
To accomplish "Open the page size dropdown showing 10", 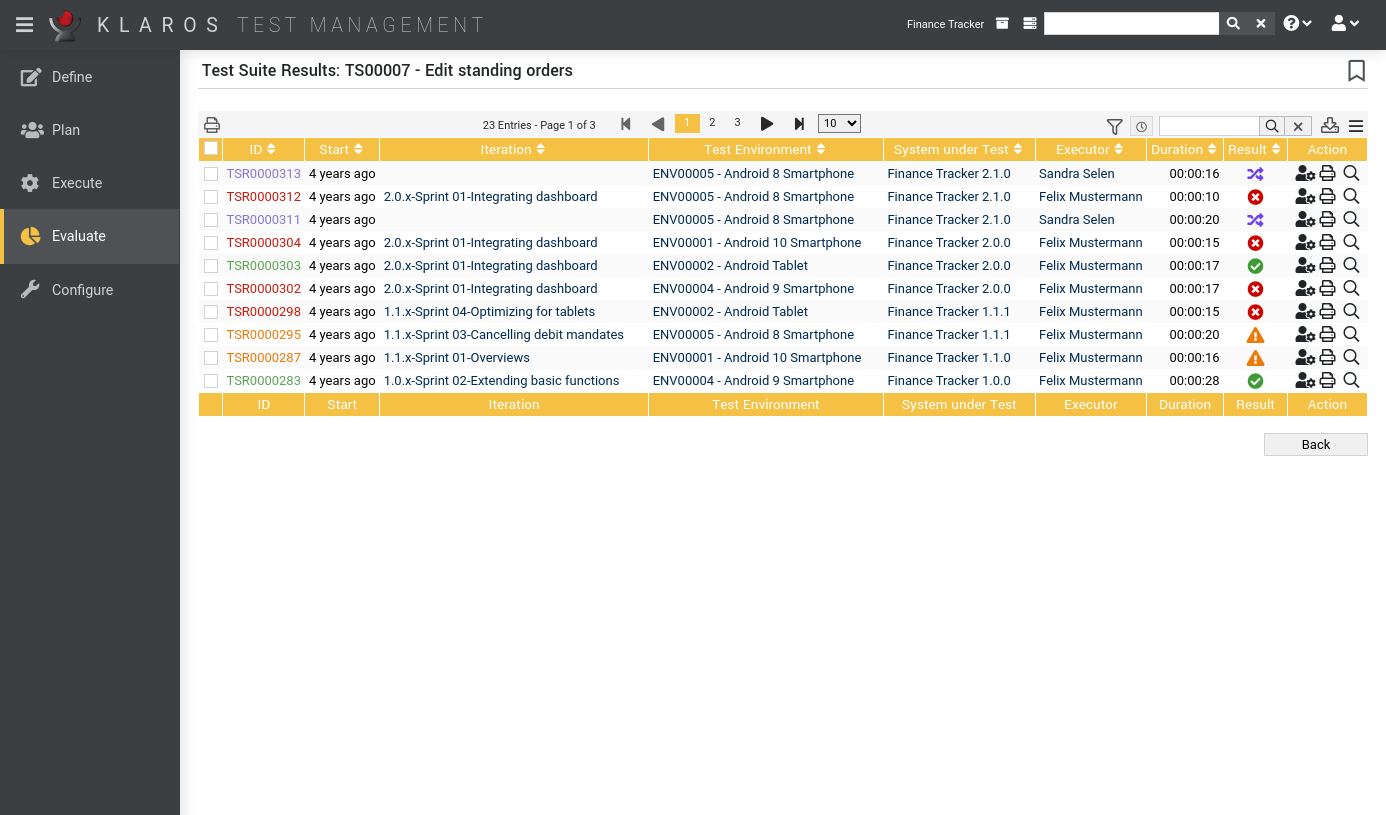I will pyautogui.click(x=838, y=123).
